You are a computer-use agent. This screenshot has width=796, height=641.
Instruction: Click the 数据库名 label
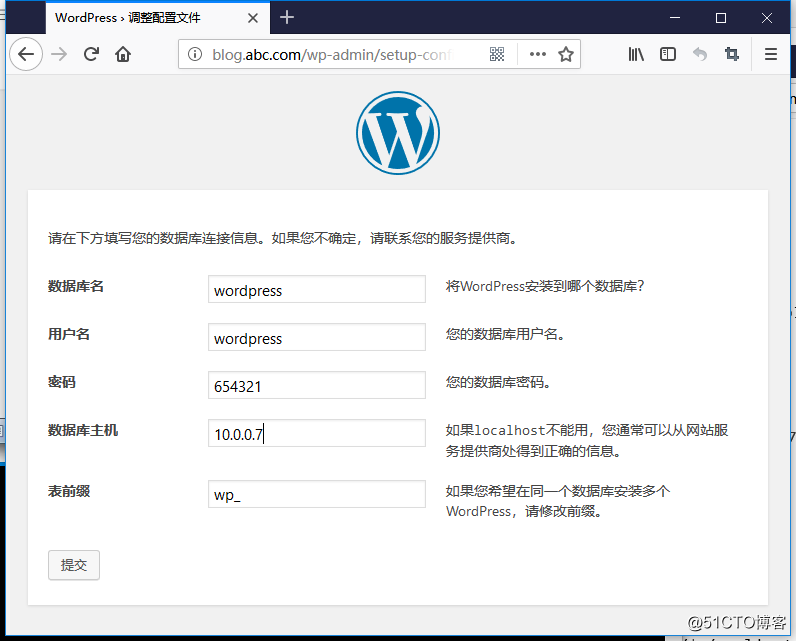click(x=76, y=286)
